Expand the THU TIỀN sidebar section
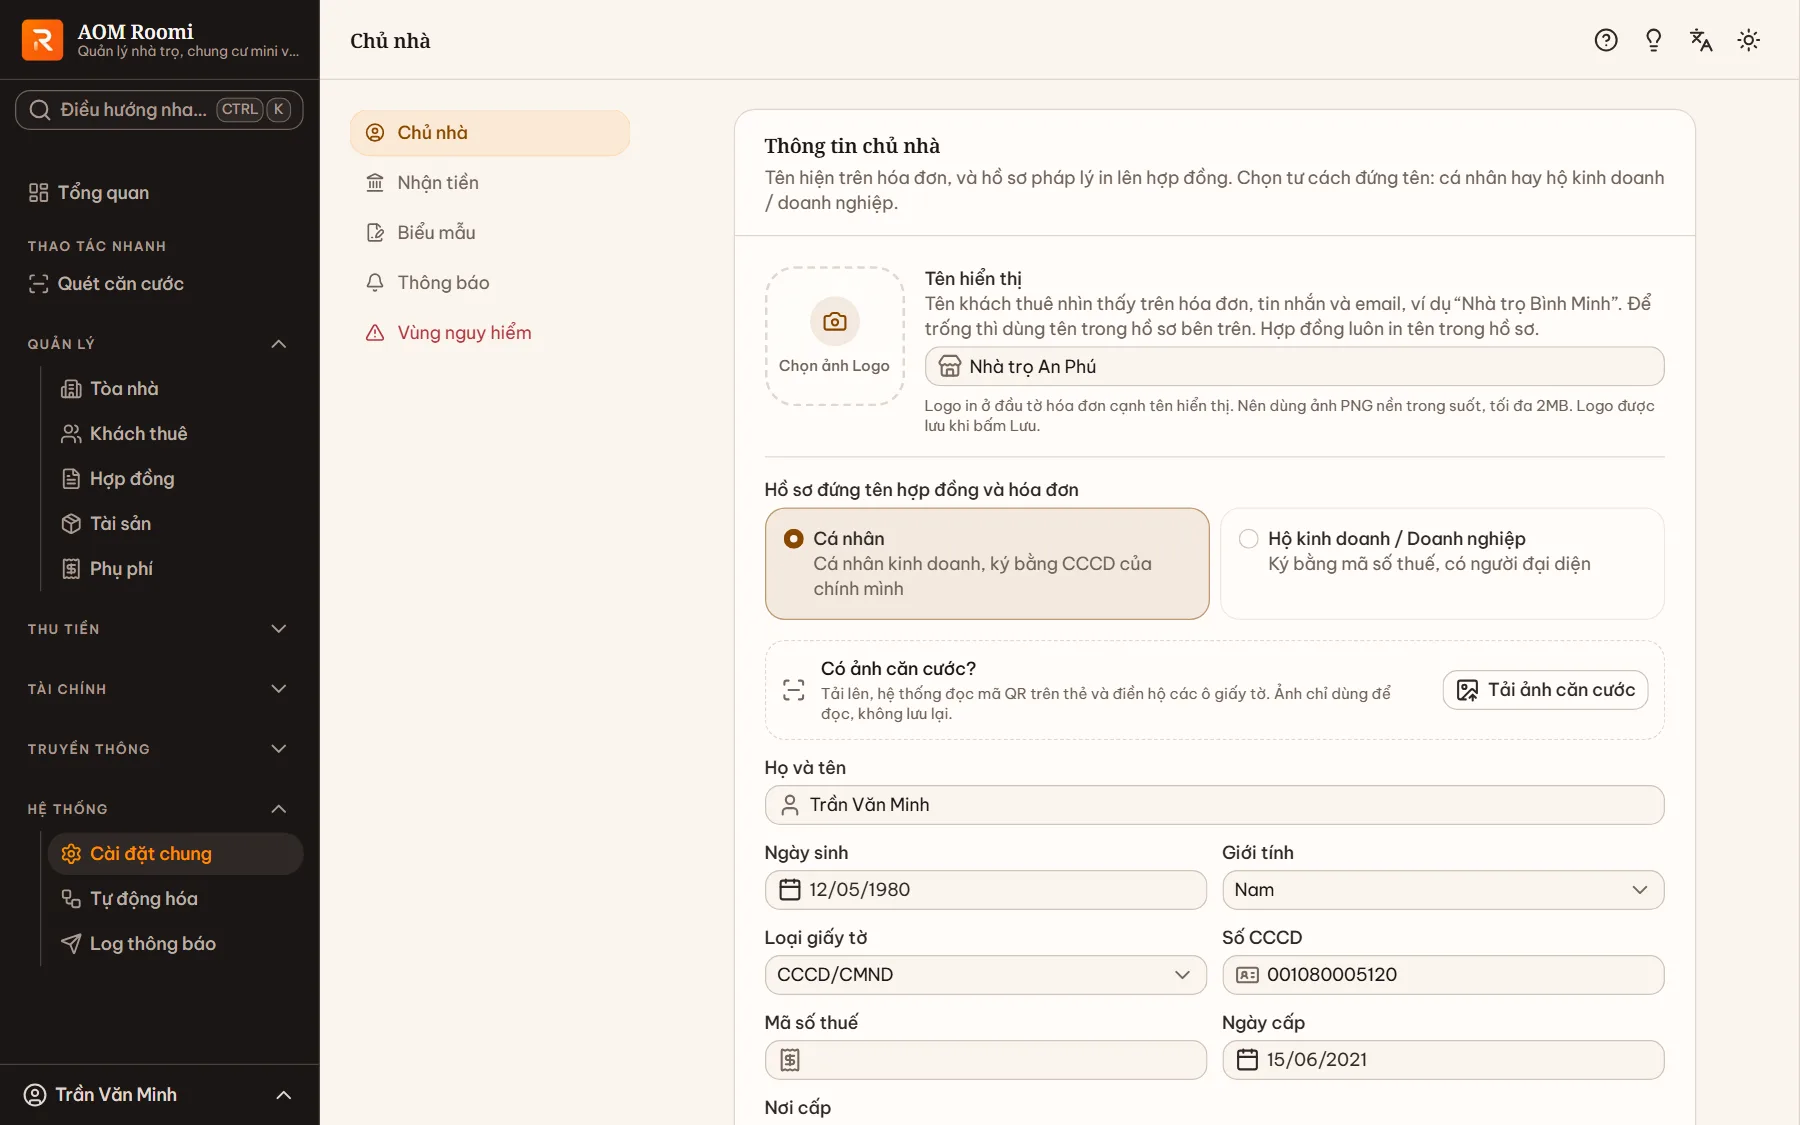Viewport: 1800px width, 1125px height. click(x=160, y=629)
